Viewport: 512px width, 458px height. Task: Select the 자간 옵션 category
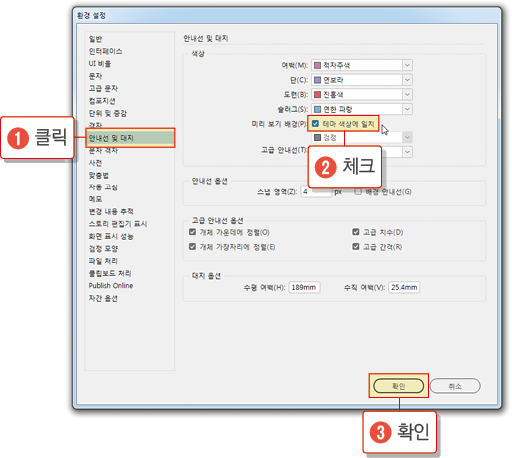coord(103,298)
